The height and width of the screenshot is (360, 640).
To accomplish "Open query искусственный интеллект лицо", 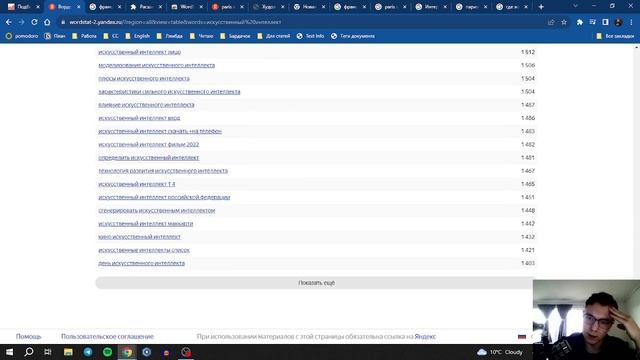I will (139, 52).
